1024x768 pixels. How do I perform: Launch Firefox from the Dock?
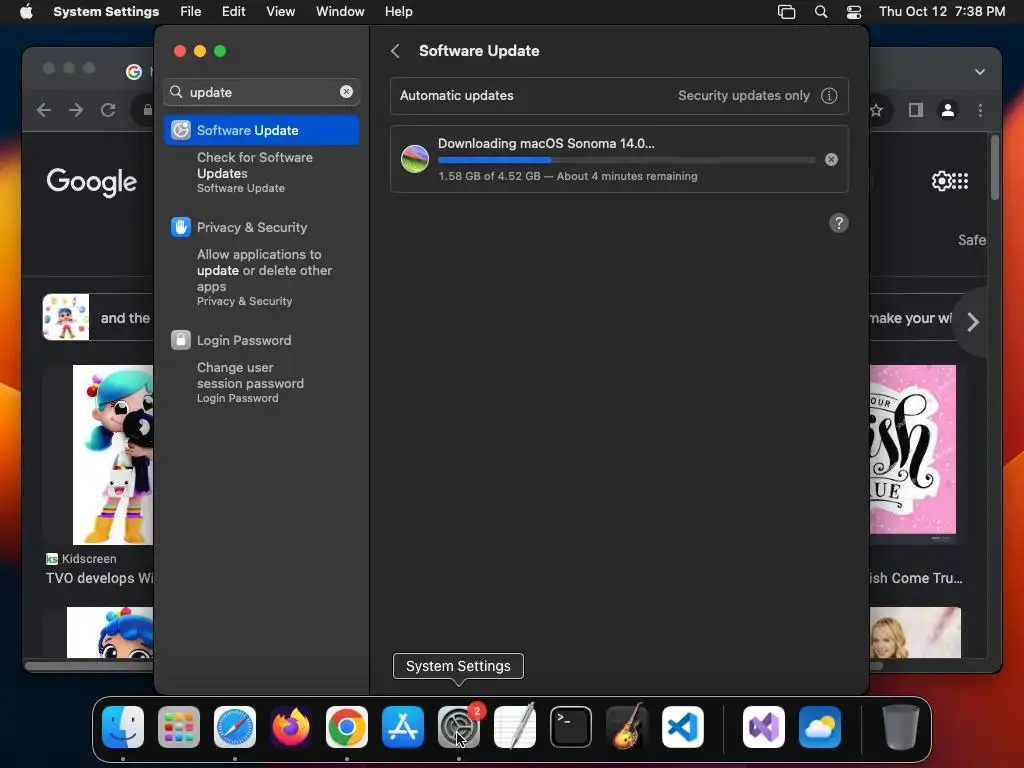[x=291, y=727]
